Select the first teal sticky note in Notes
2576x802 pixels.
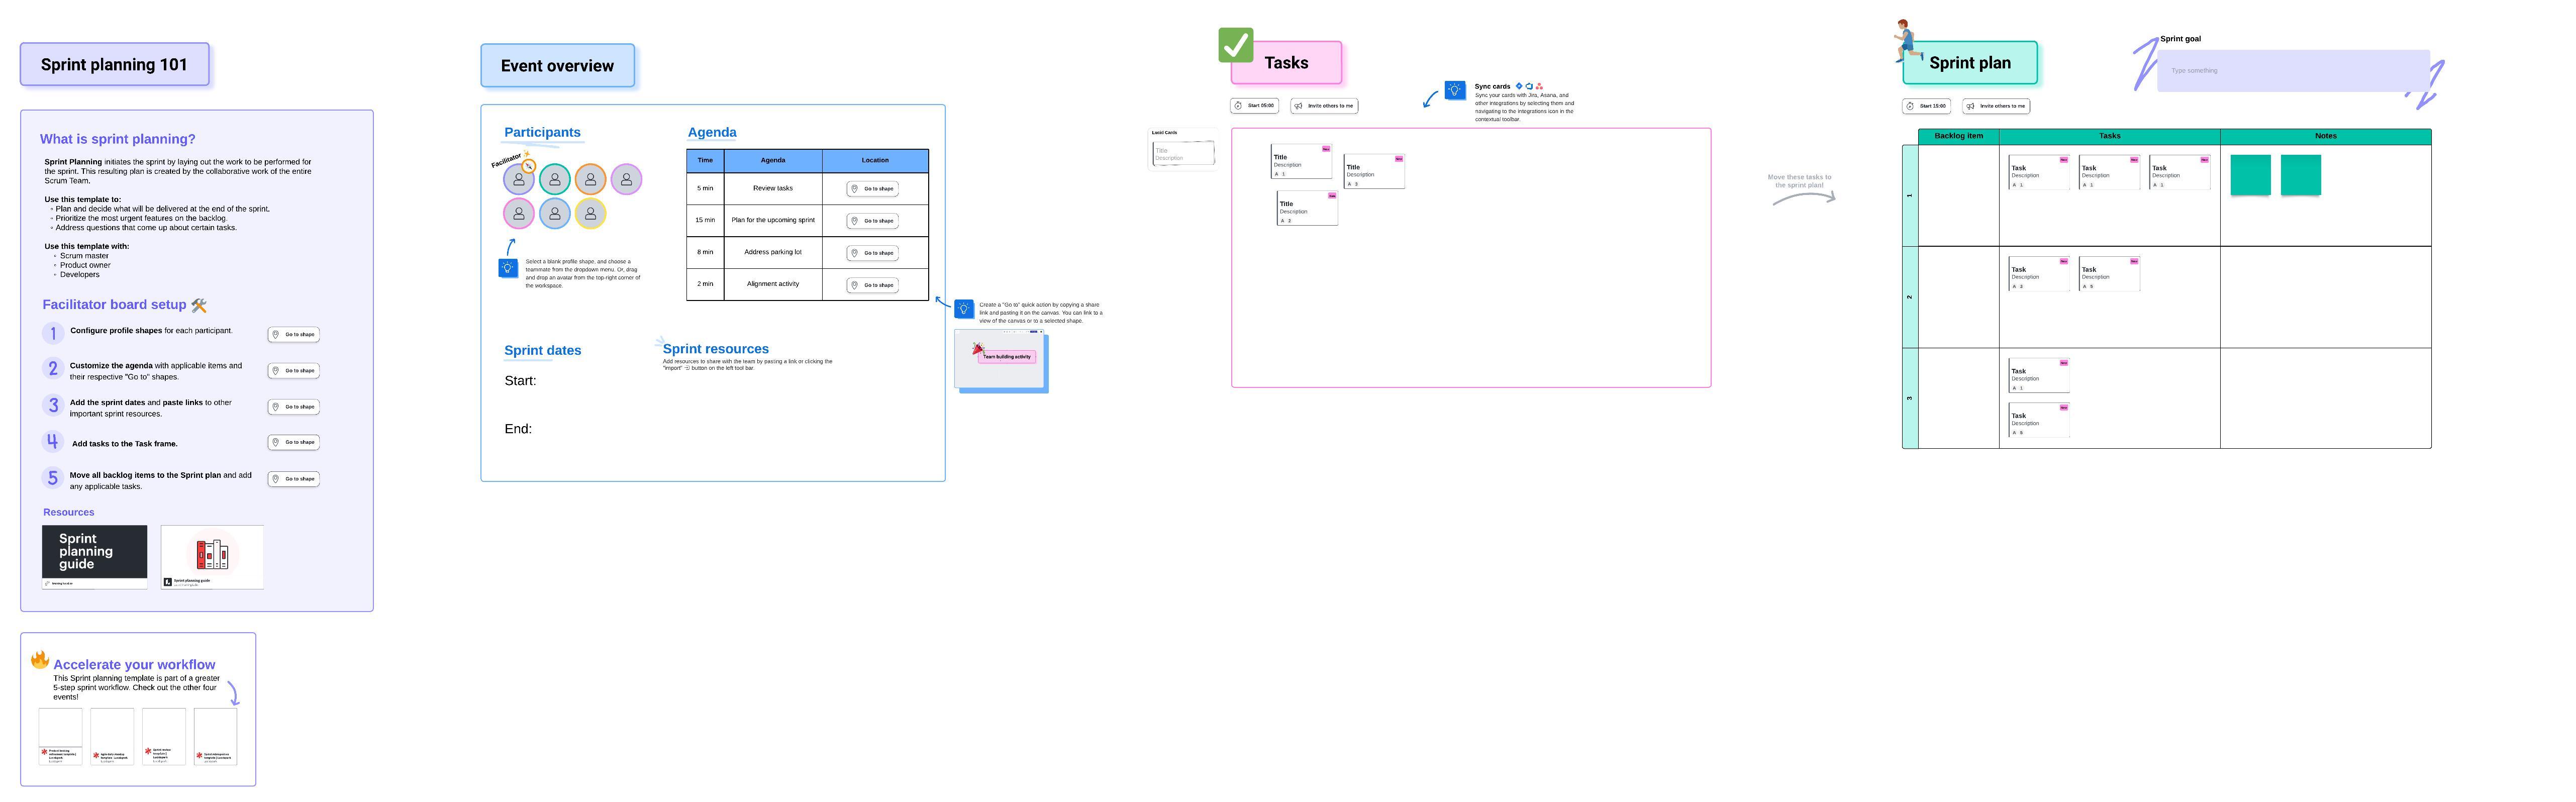click(x=2250, y=175)
